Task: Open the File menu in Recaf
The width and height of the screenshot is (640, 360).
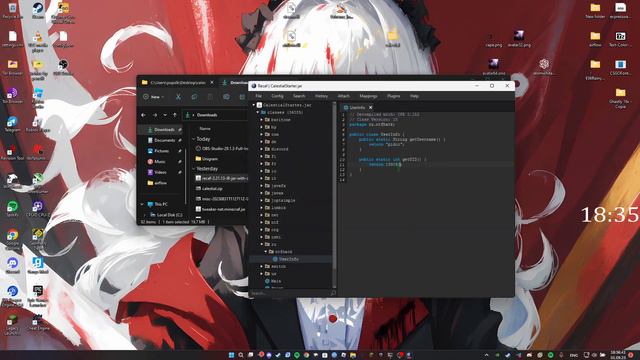Action: pyautogui.click(x=258, y=96)
